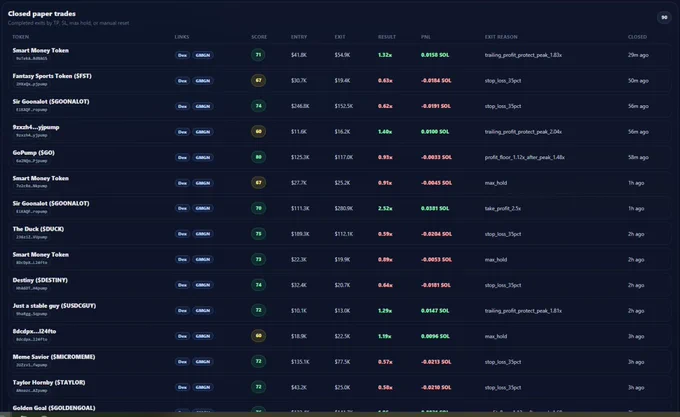Click the RESULT column header
Image resolution: width=680 pixels, height=417 pixels.
click(386, 37)
